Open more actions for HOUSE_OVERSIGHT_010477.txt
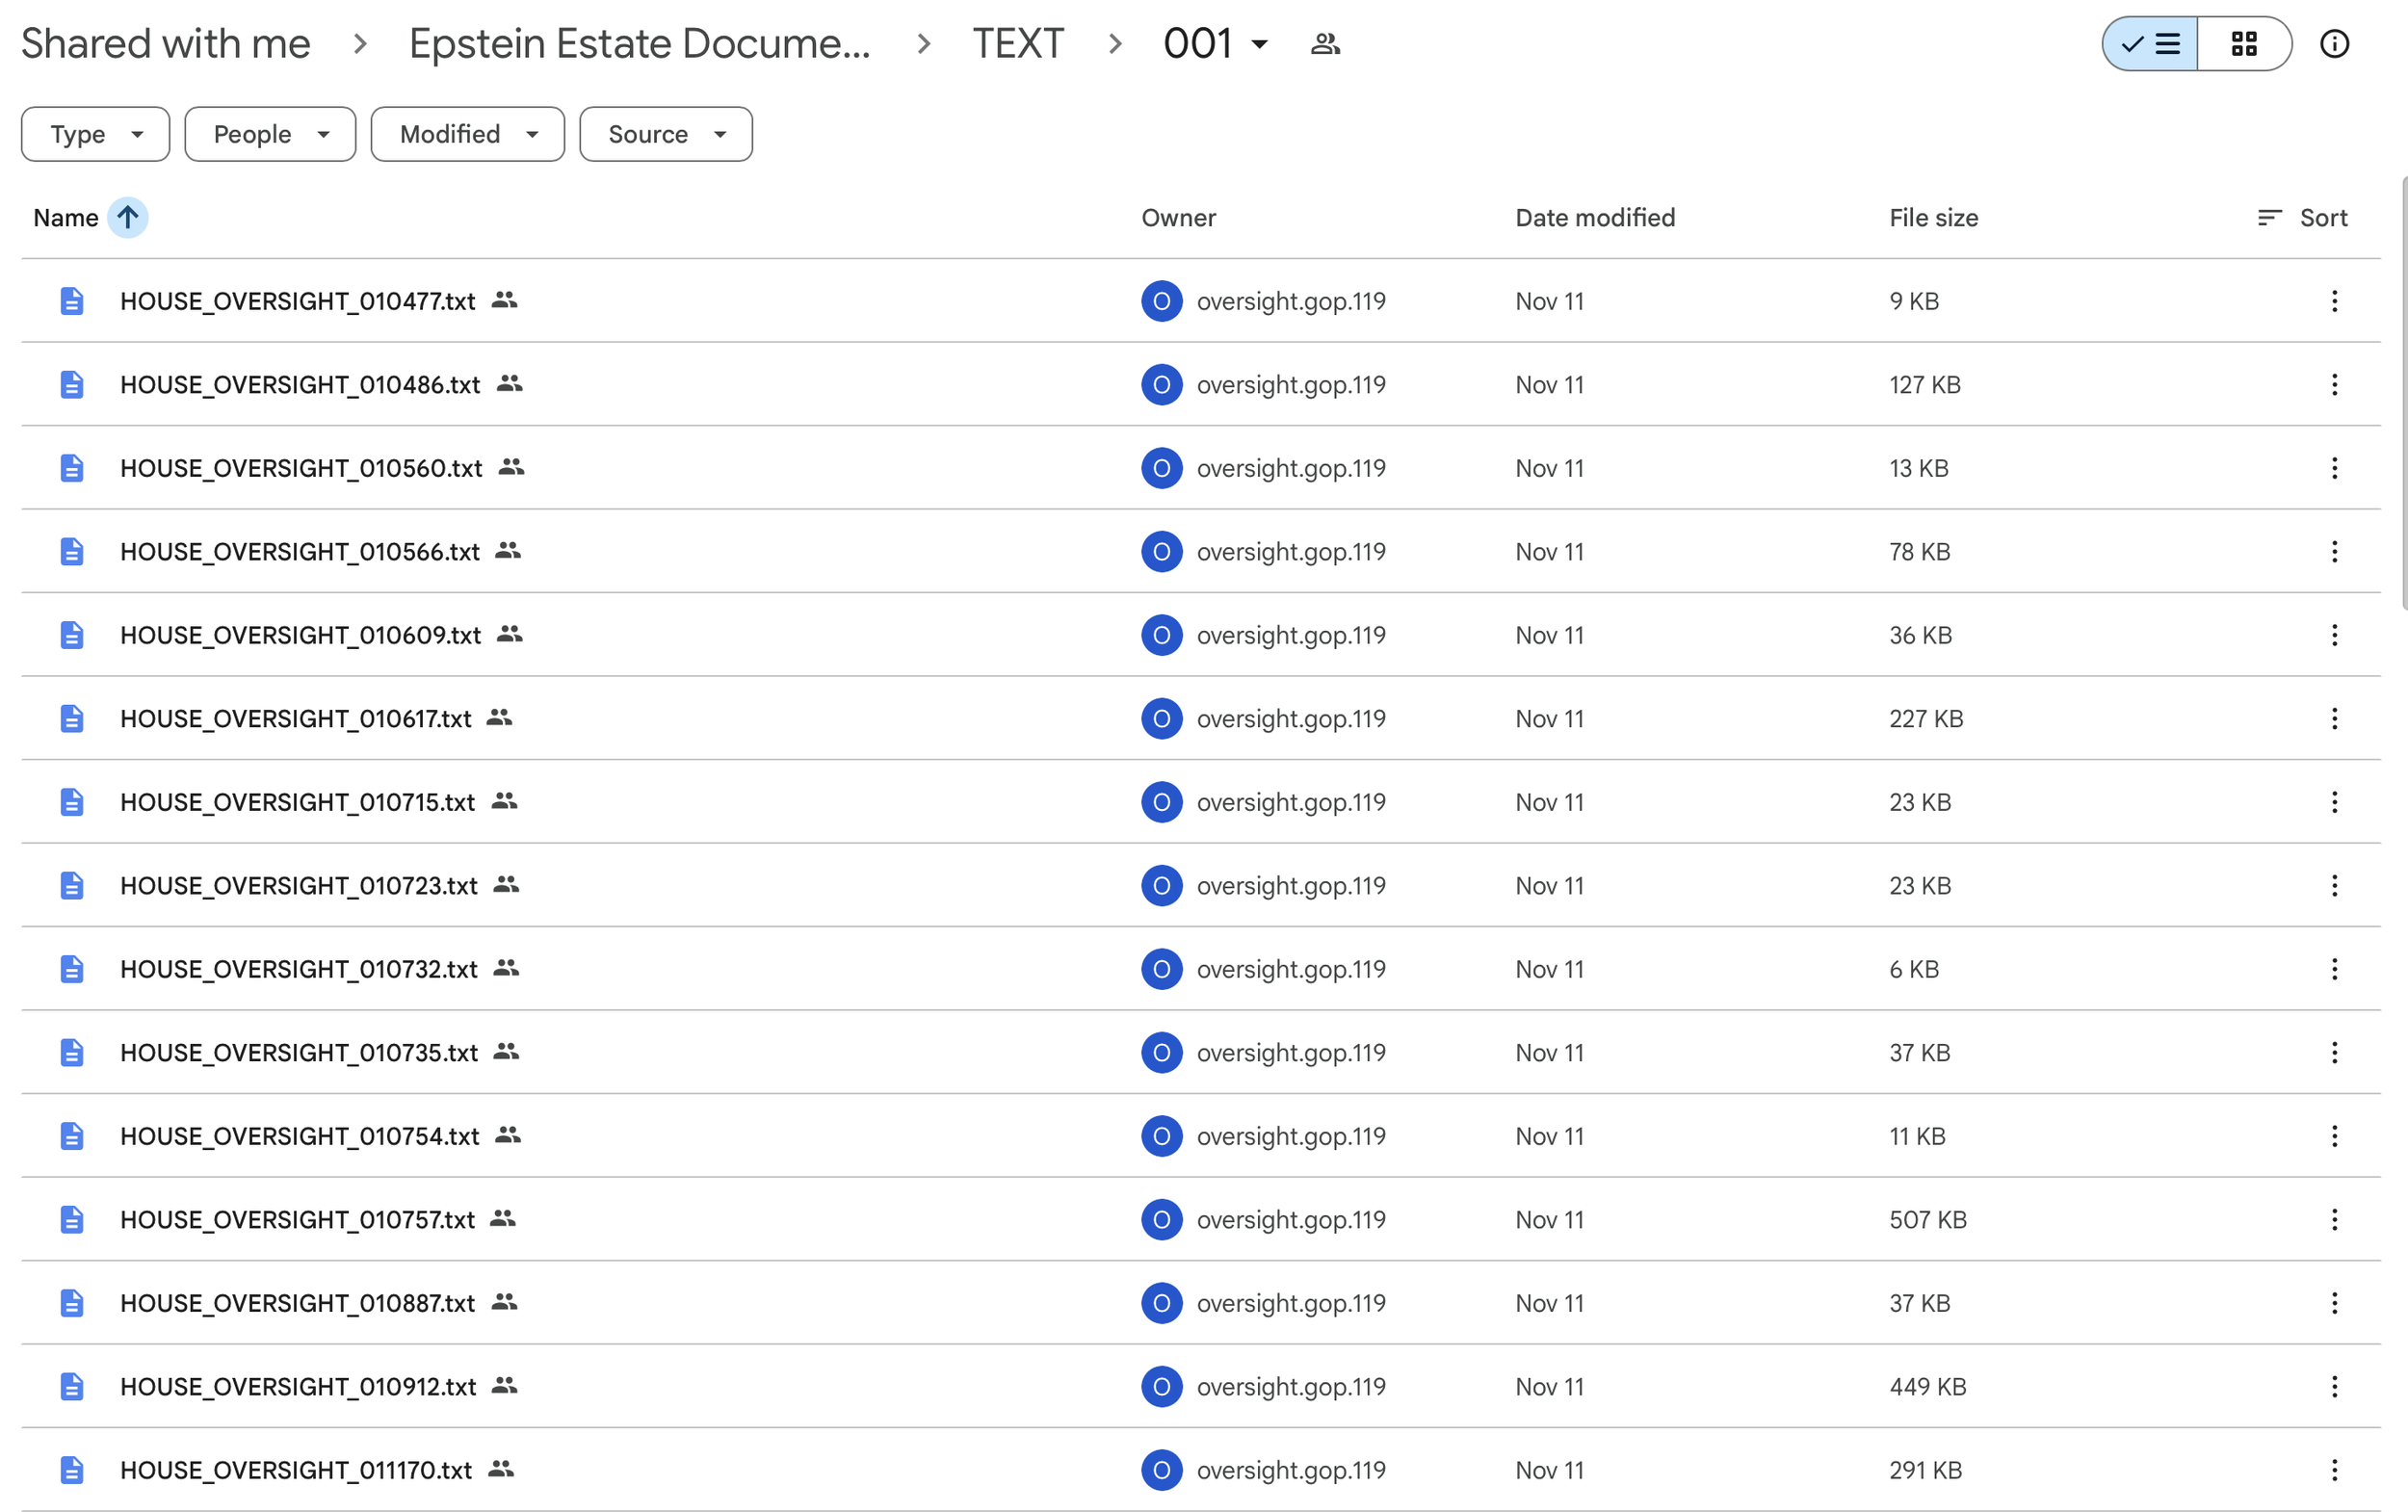 [2334, 301]
